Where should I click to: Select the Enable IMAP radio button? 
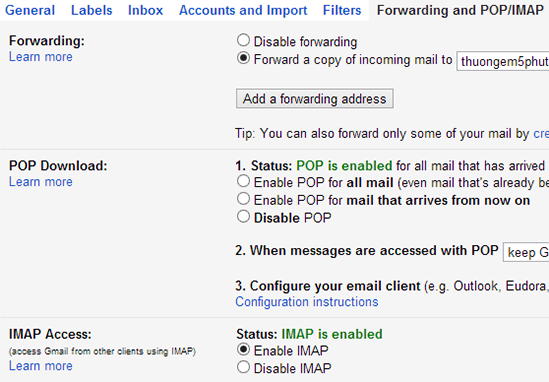click(x=243, y=349)
